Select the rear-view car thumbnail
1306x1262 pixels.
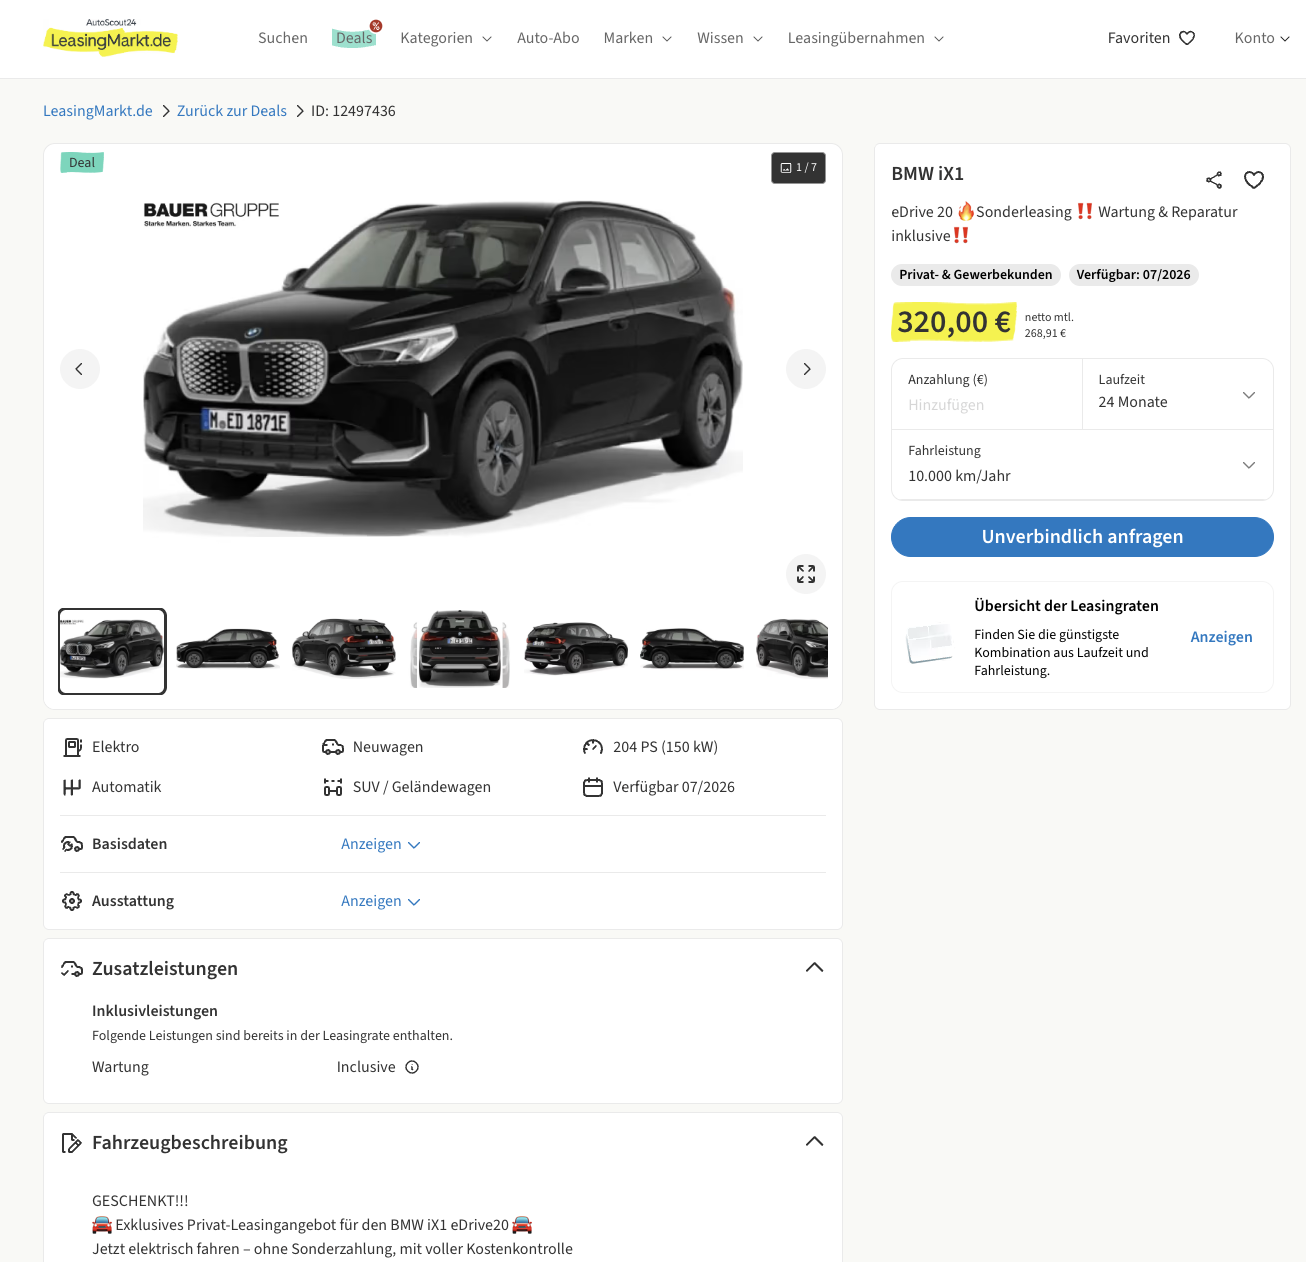[460, 651]
